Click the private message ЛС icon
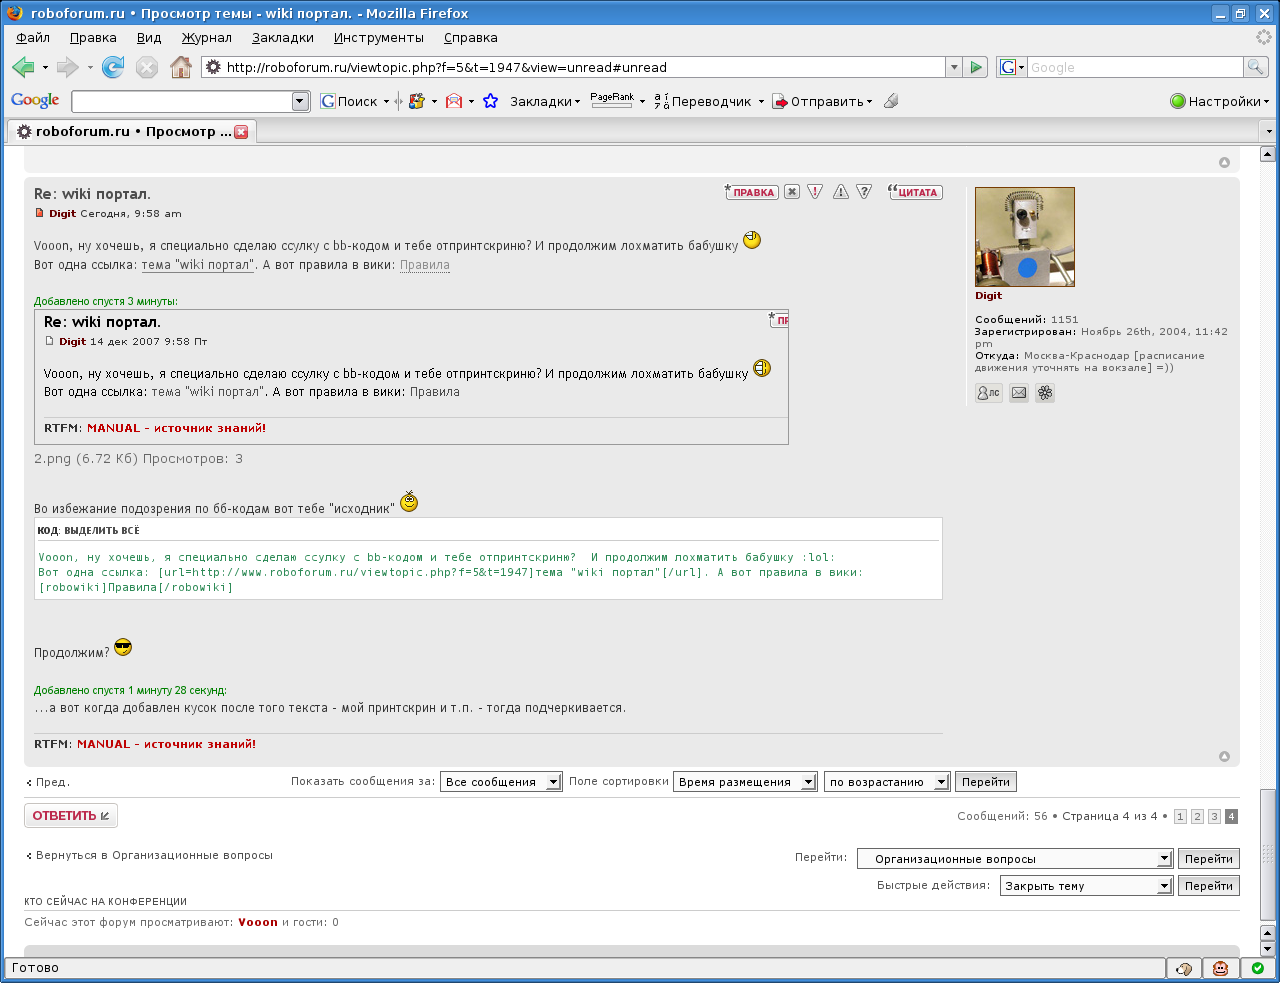Viewport: 1280px width, 983px height. [988, 393]
